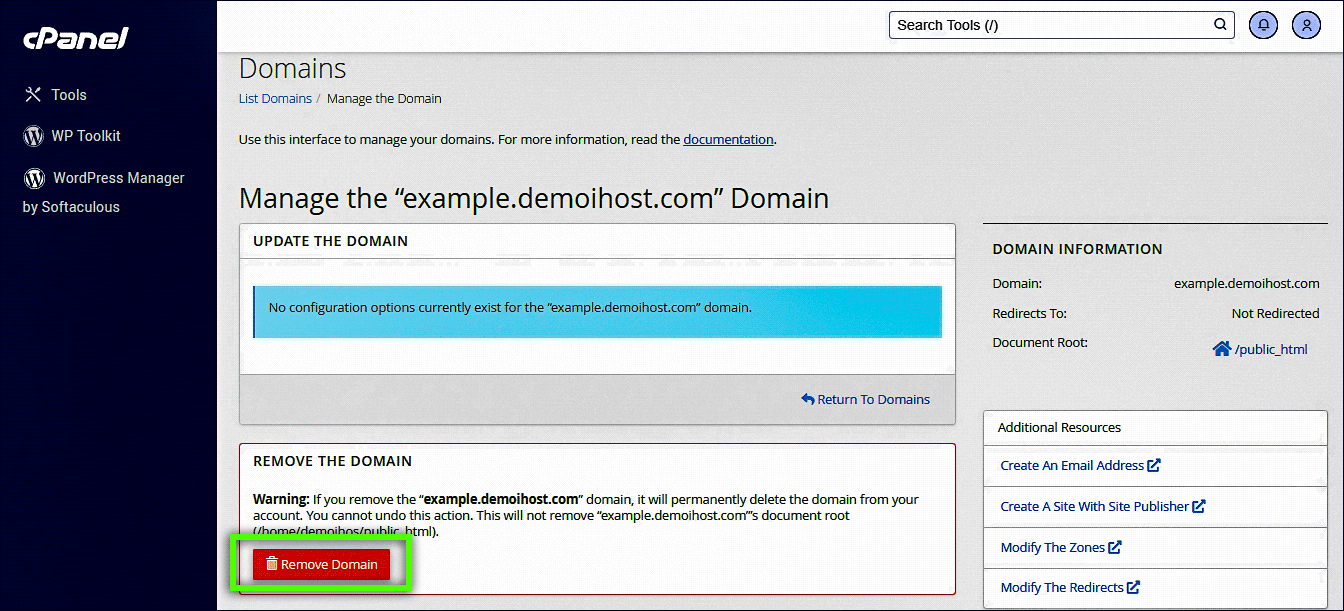Open Create An Email Address link

tap(1072, 465)
